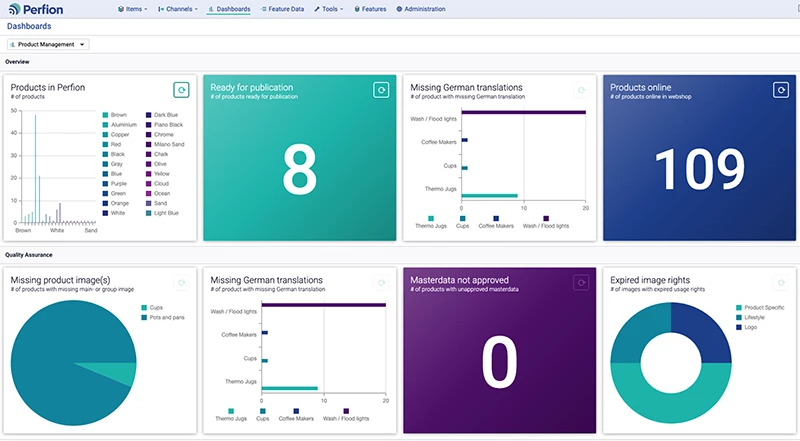Toggle the Green legend entry
Screen dimensions: 800x441
[x=114, y=193]
